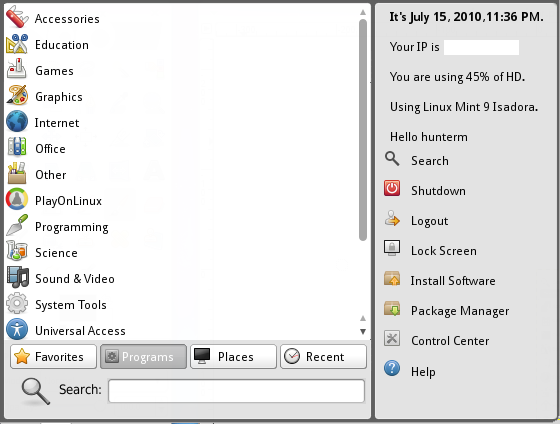Click 'Using Linux Mint 9 Isadora.' text
This screenshot has width=560, height=424.
[x=464, y=107]
